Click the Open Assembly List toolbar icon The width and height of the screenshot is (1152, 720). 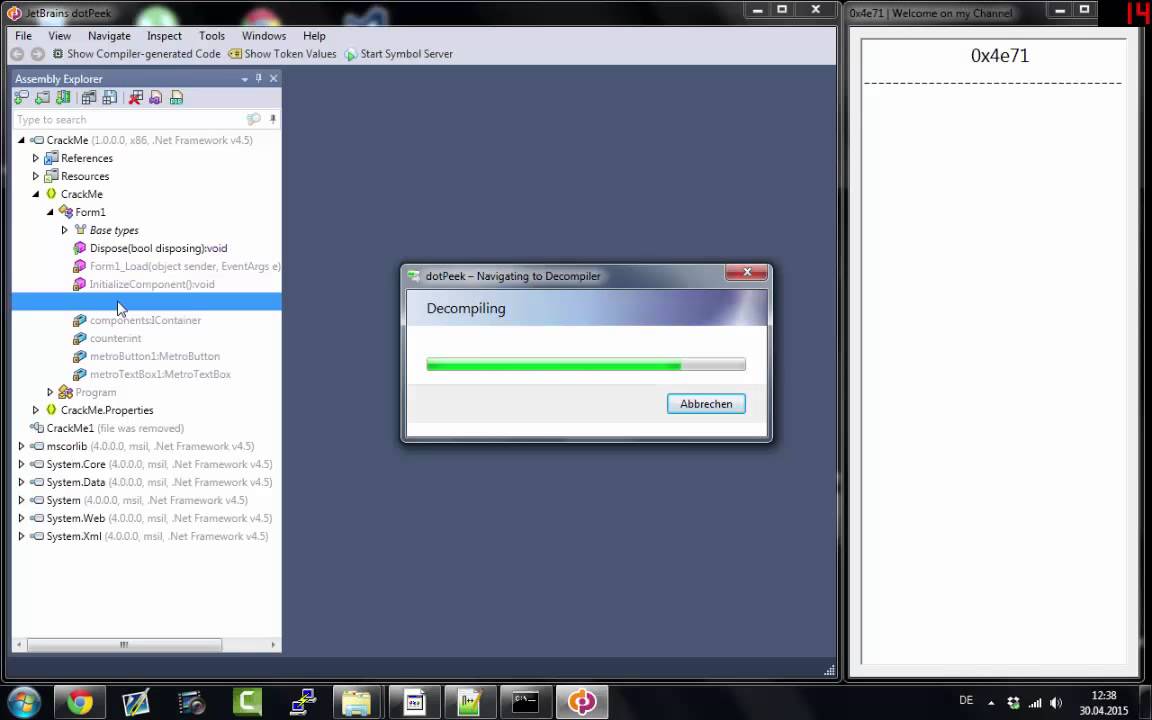(89, 98)
